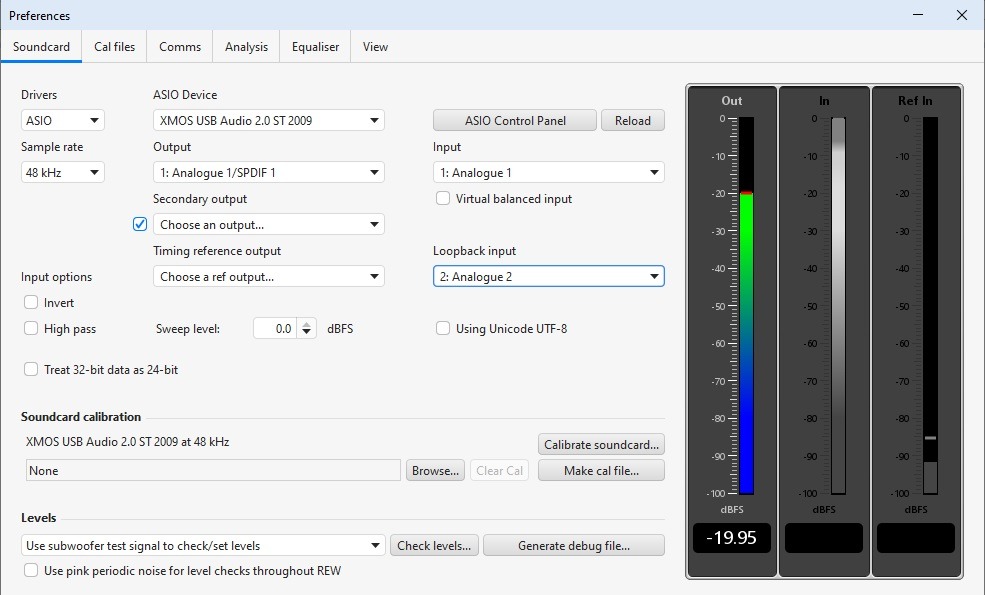This screenshot has height=595, width=985.
Task: Decrease the Sweep level with down arrow
Action: coord(307,332)
